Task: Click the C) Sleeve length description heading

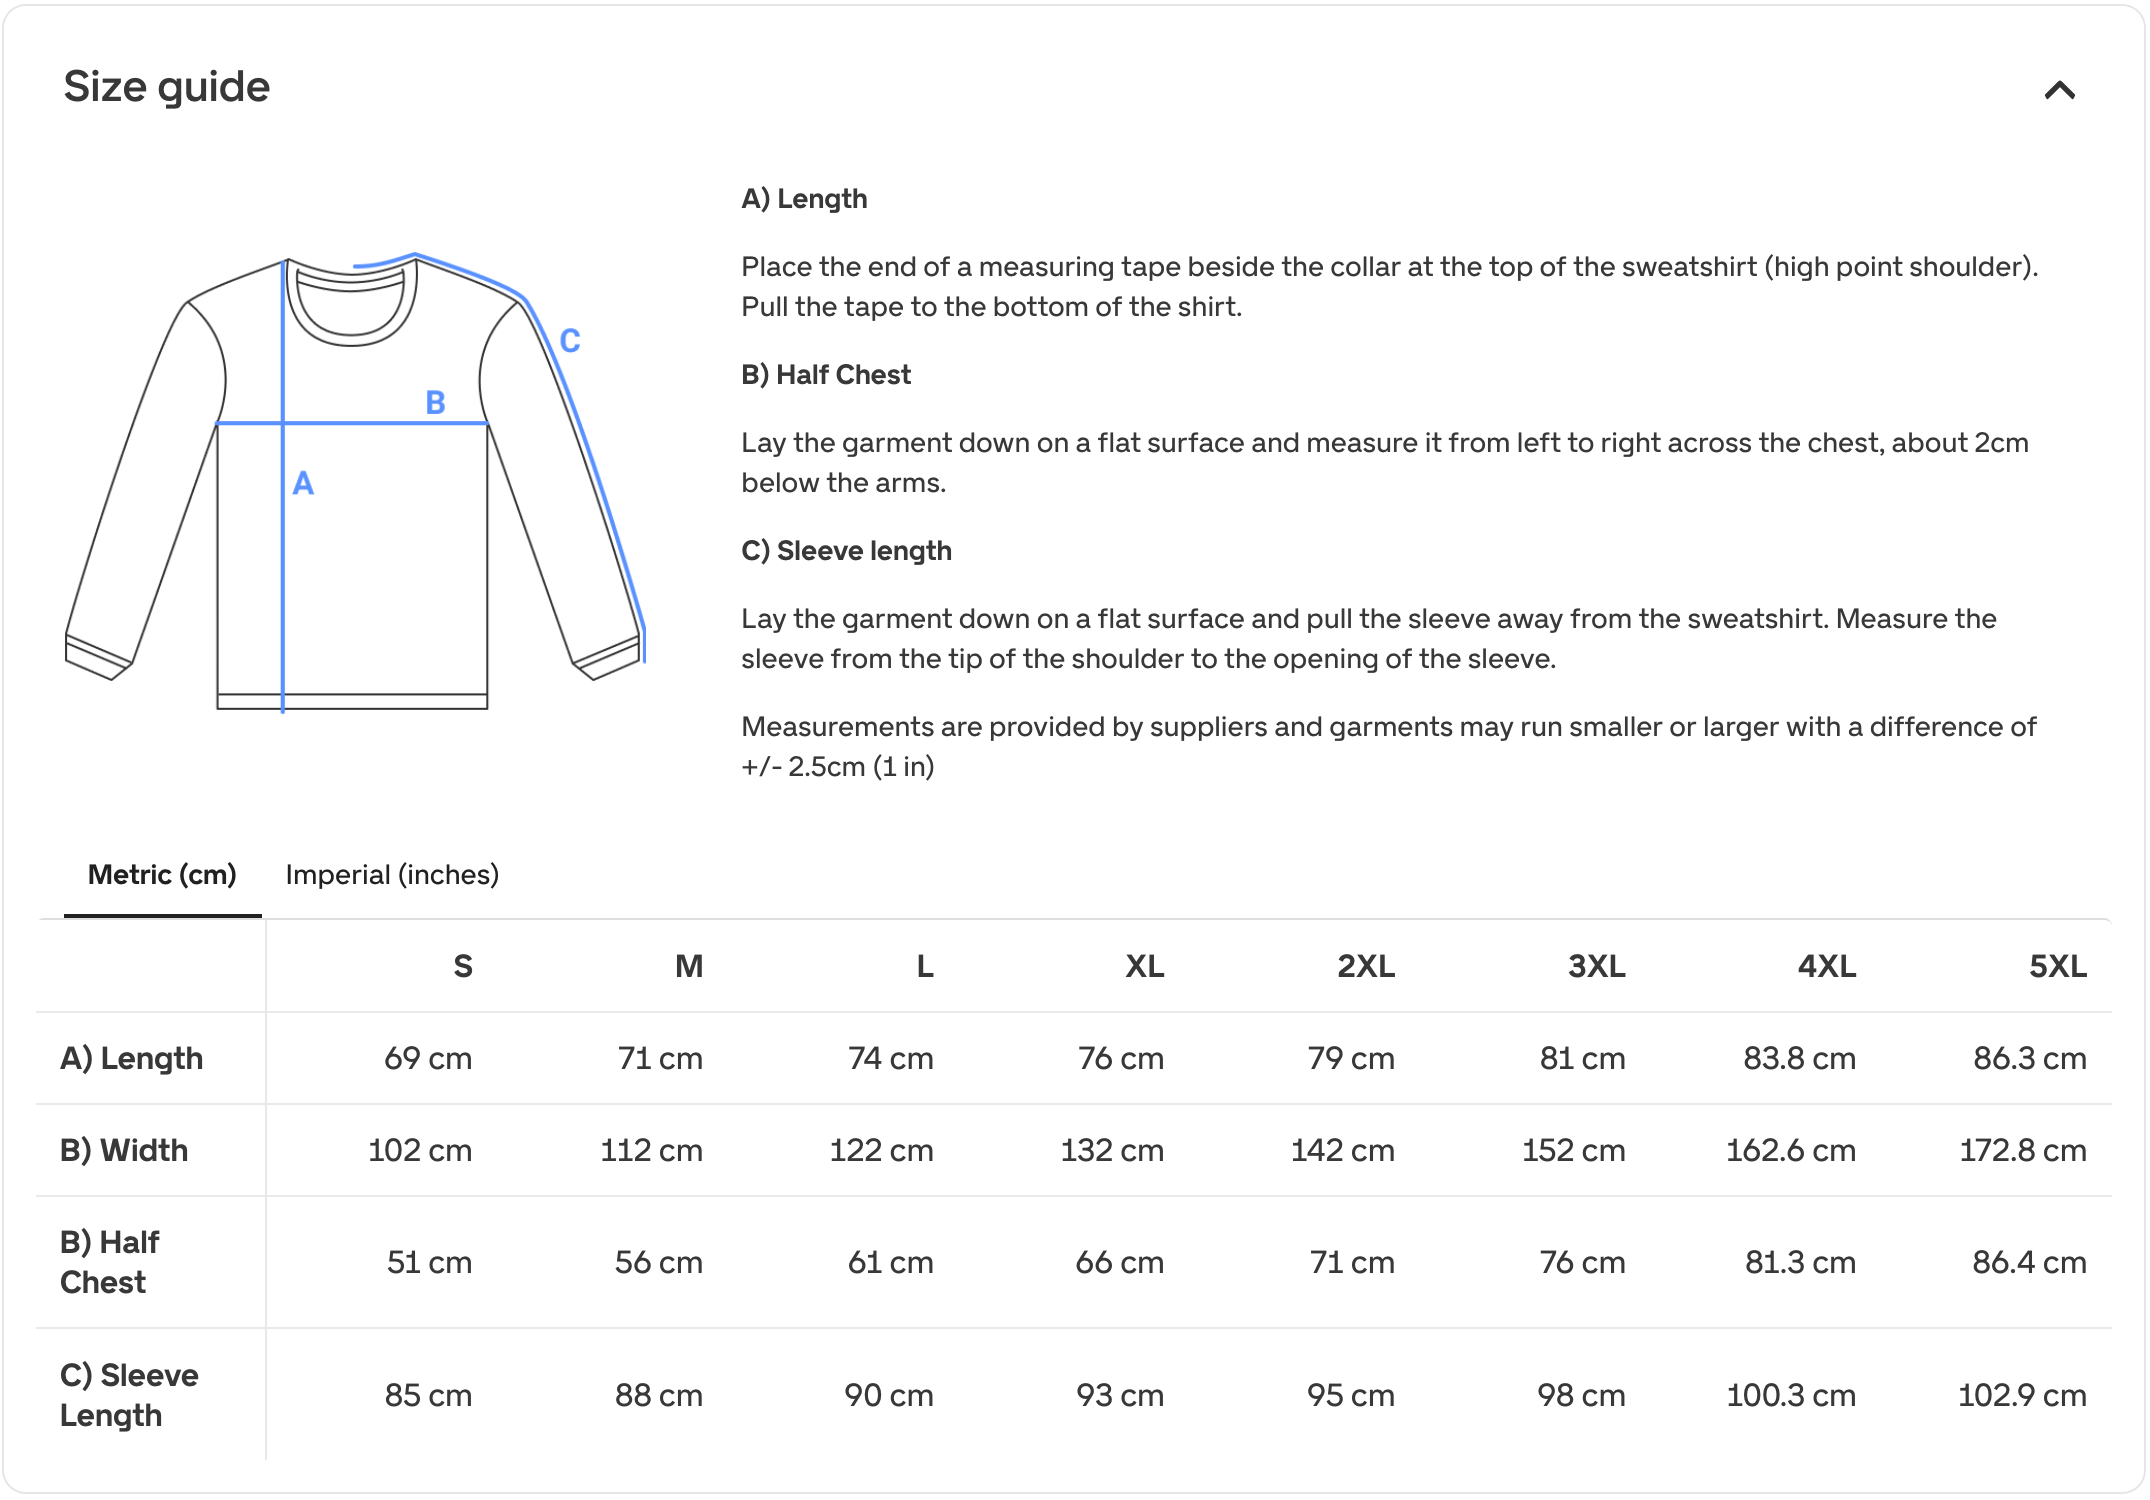Action: tap(846, 551)
